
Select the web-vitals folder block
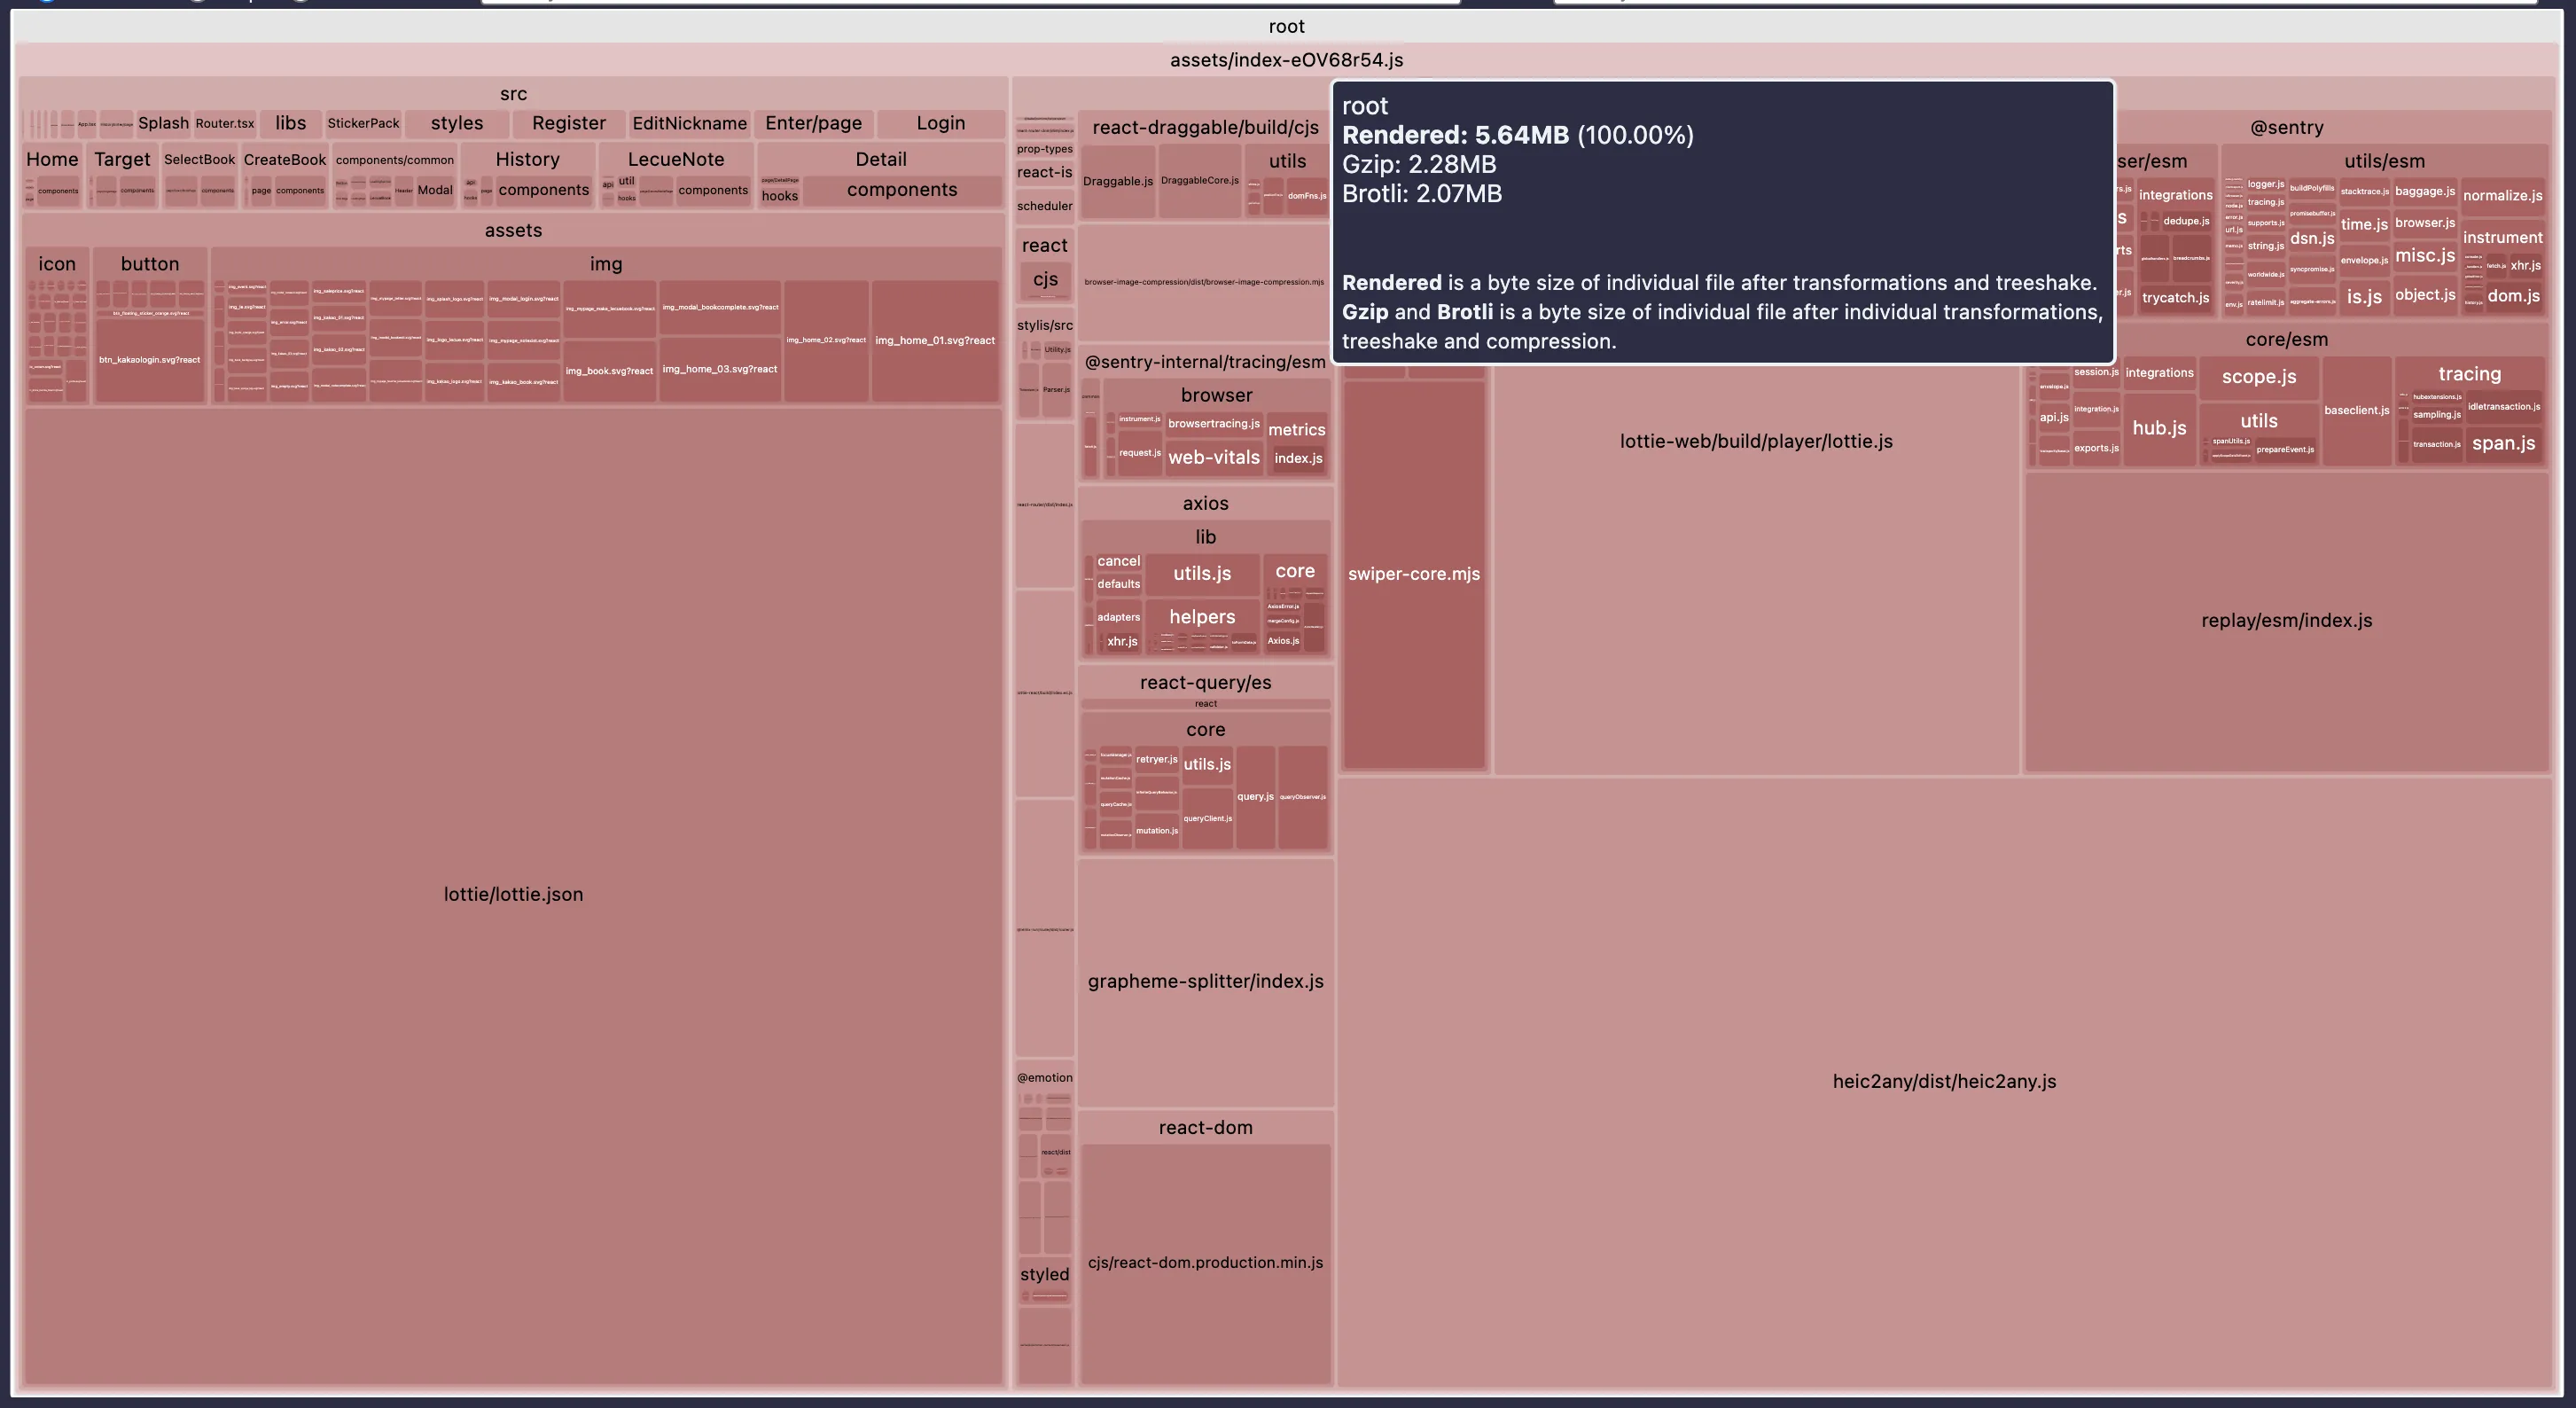(x=1214, y=458)
